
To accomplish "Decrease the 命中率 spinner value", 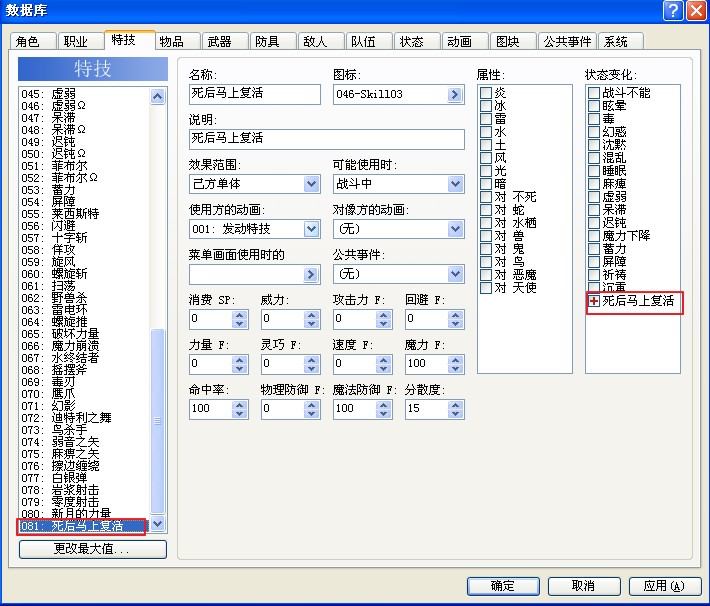I will click(x=240, y=414).
